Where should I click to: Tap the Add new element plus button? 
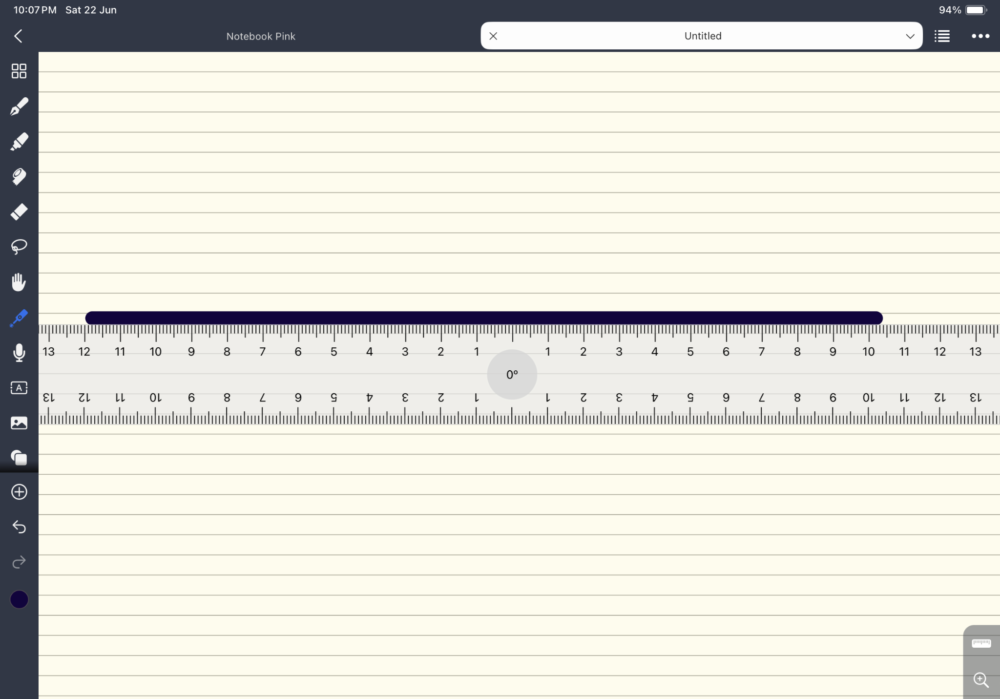[x=18, y=491]
